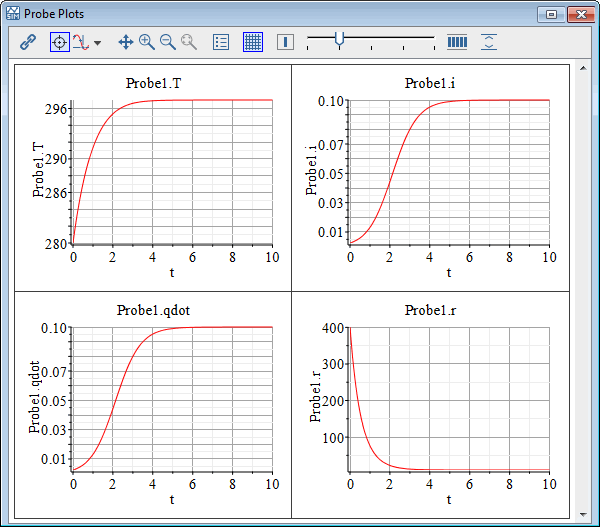Click the single column layout icon
This screenshot has height=527, width=600.
point(285,42)
